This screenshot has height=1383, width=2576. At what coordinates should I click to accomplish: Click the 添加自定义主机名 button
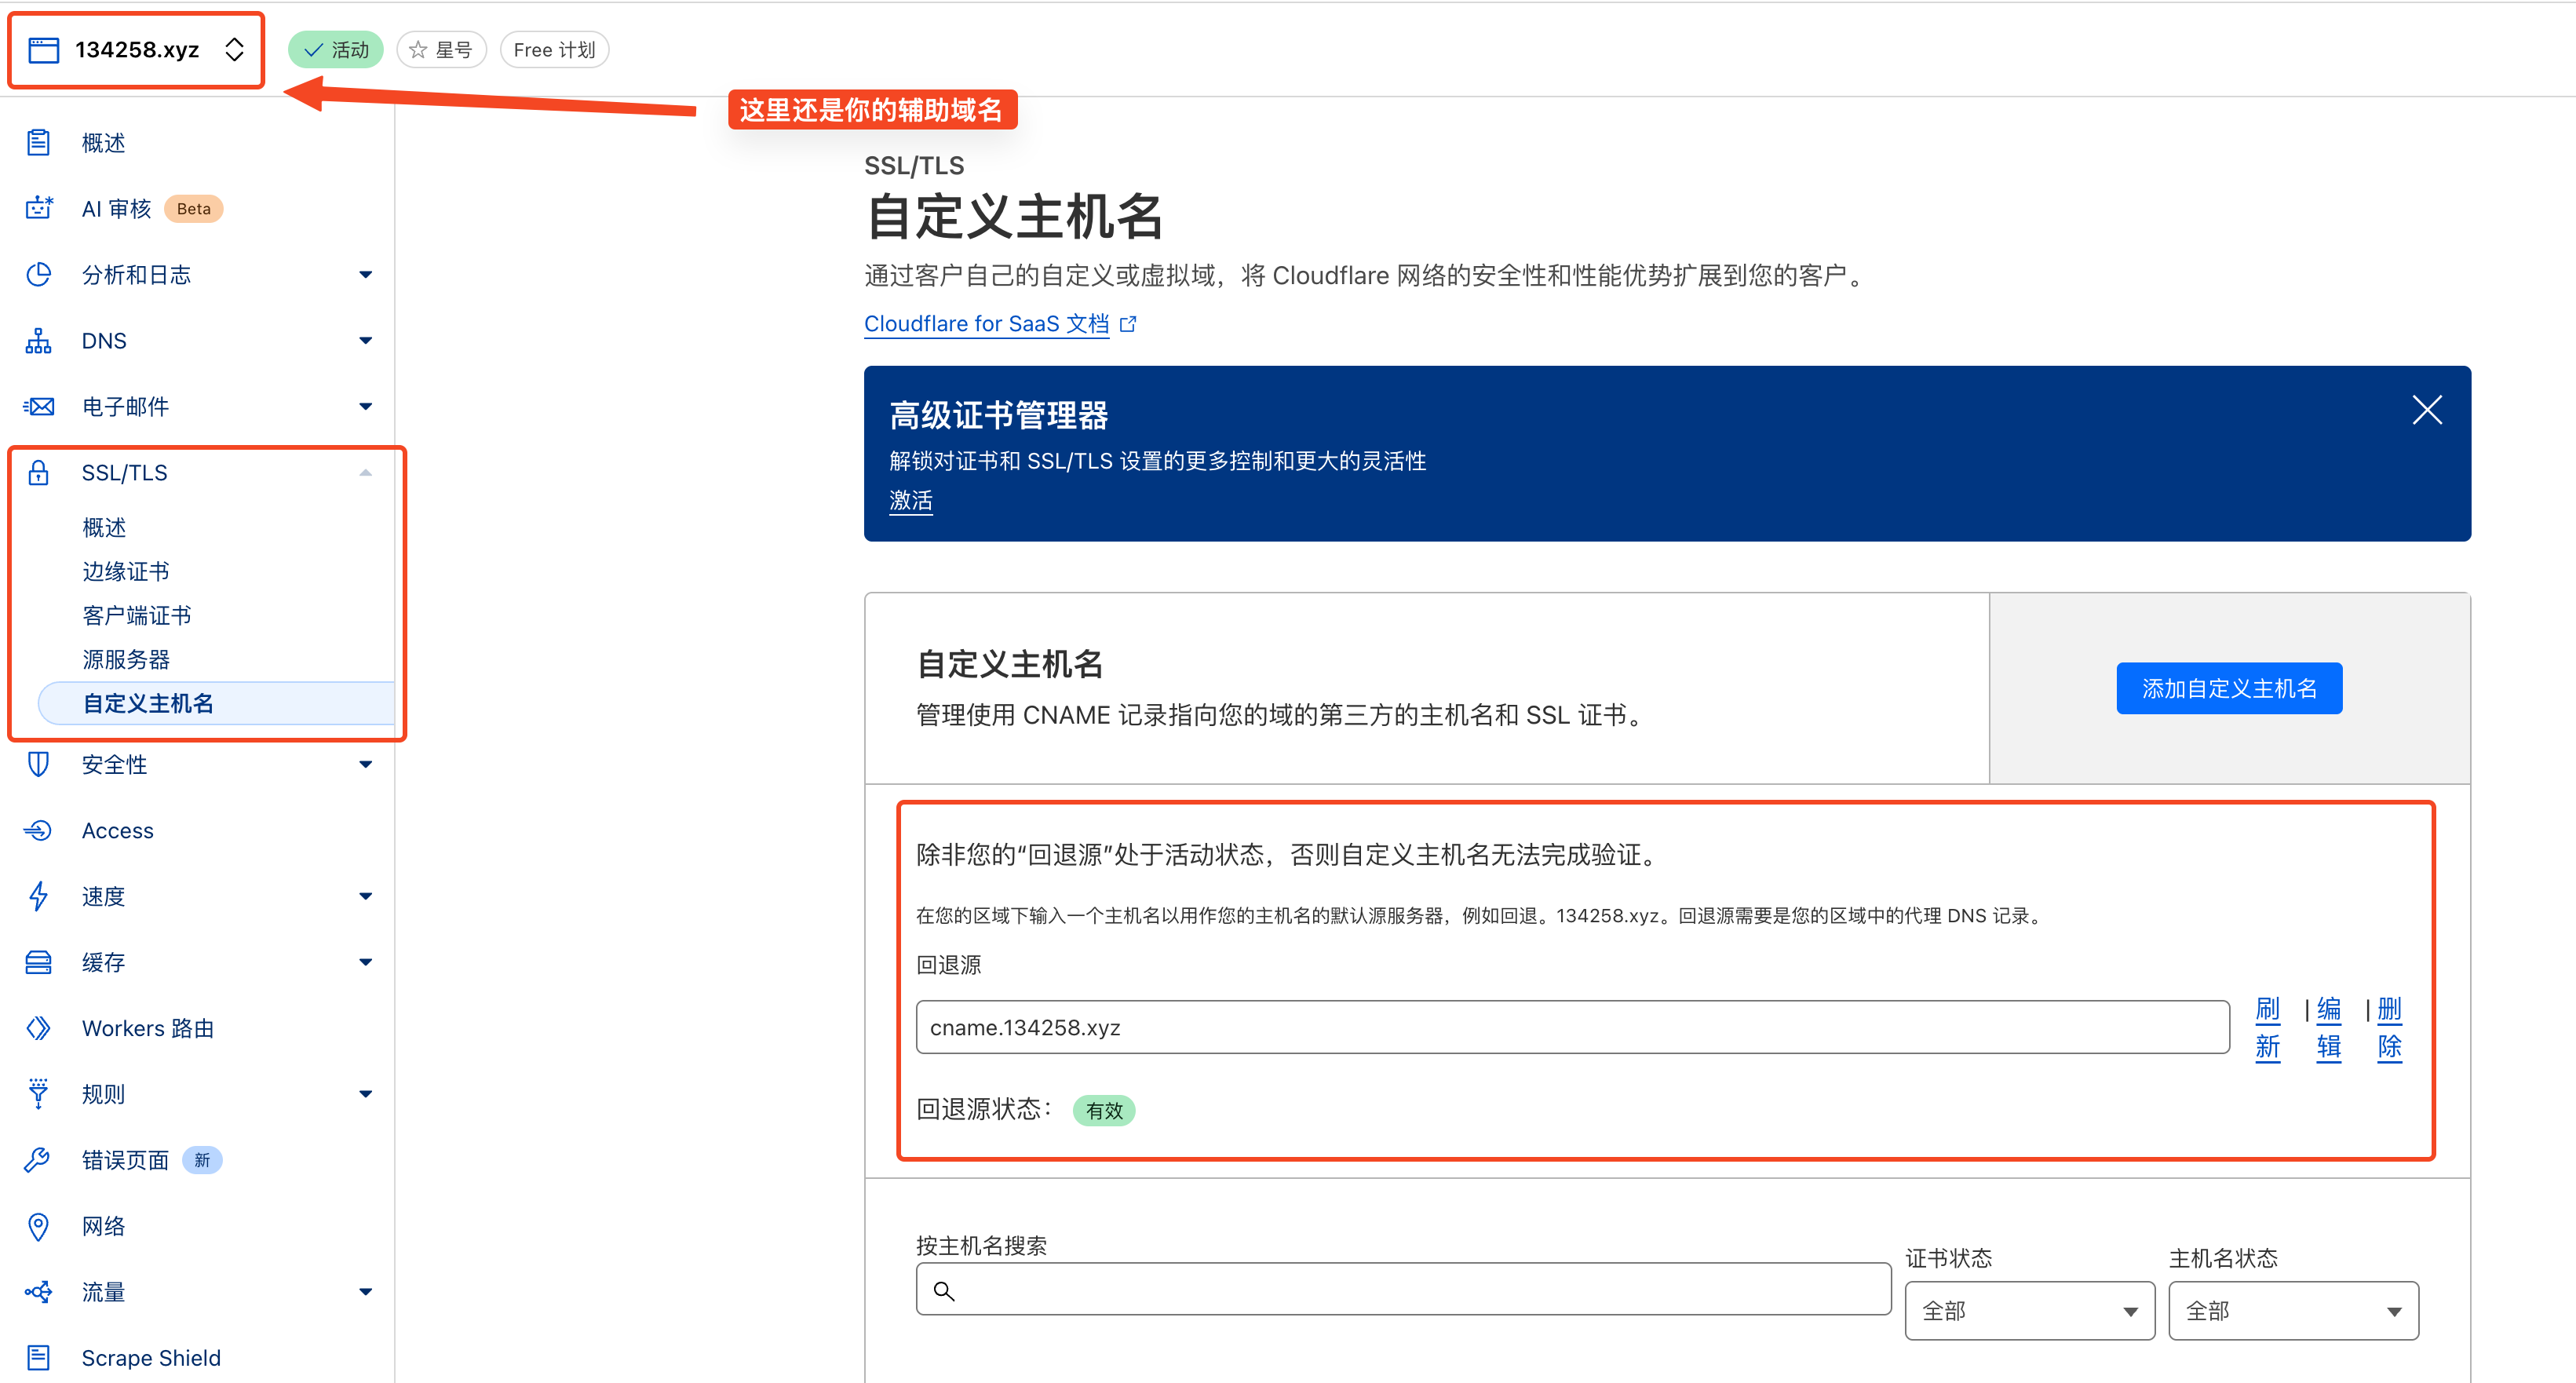click(2228, 688)
